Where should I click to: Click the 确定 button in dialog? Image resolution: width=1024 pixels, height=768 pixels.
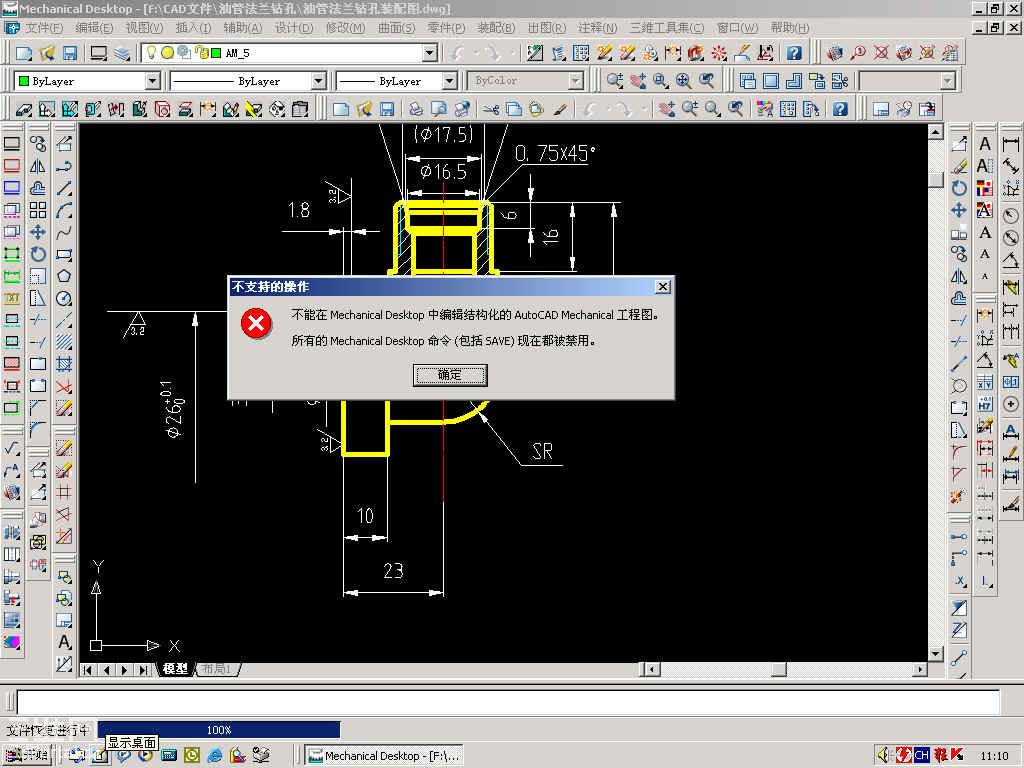pos(450,375)
